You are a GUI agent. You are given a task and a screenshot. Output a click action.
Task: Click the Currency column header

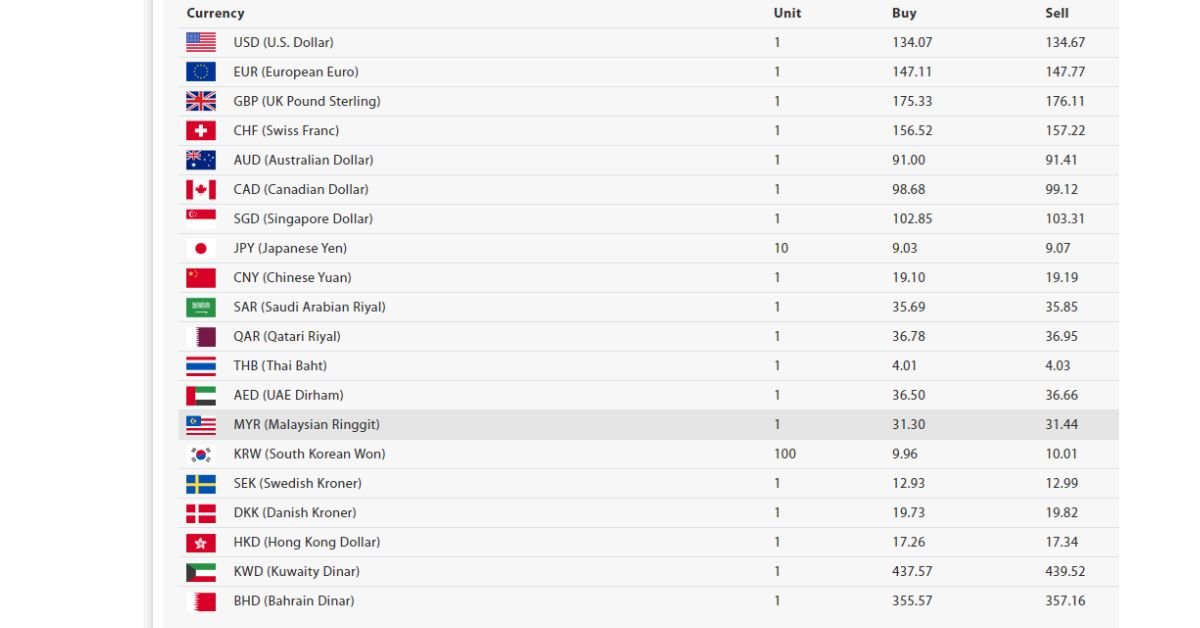215,13
